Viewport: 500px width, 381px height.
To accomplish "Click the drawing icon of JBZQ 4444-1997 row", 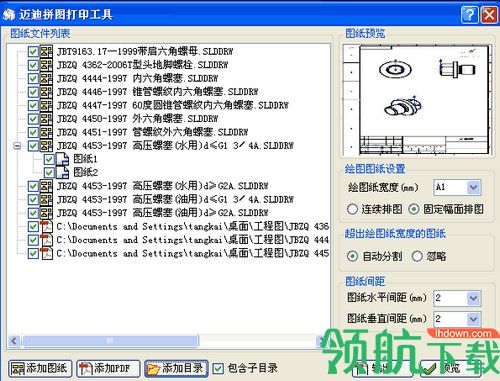I will (x=46, y=78).
